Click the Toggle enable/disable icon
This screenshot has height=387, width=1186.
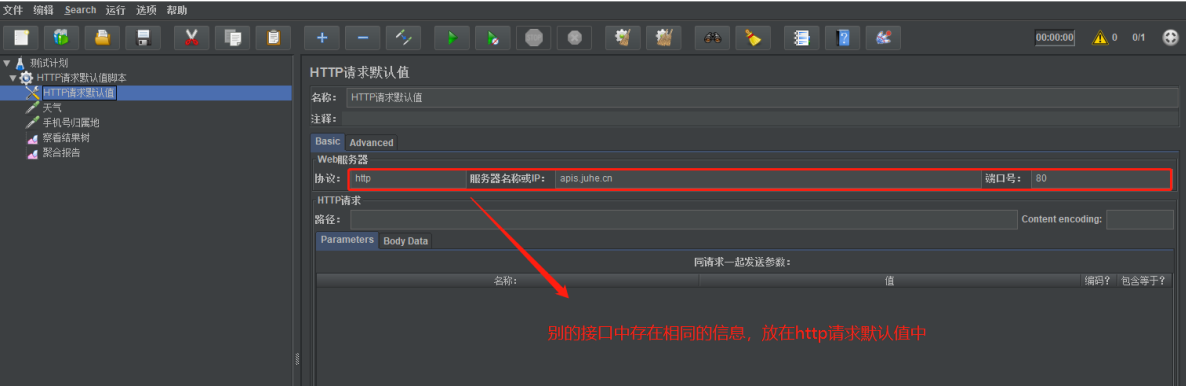(403, 37)
